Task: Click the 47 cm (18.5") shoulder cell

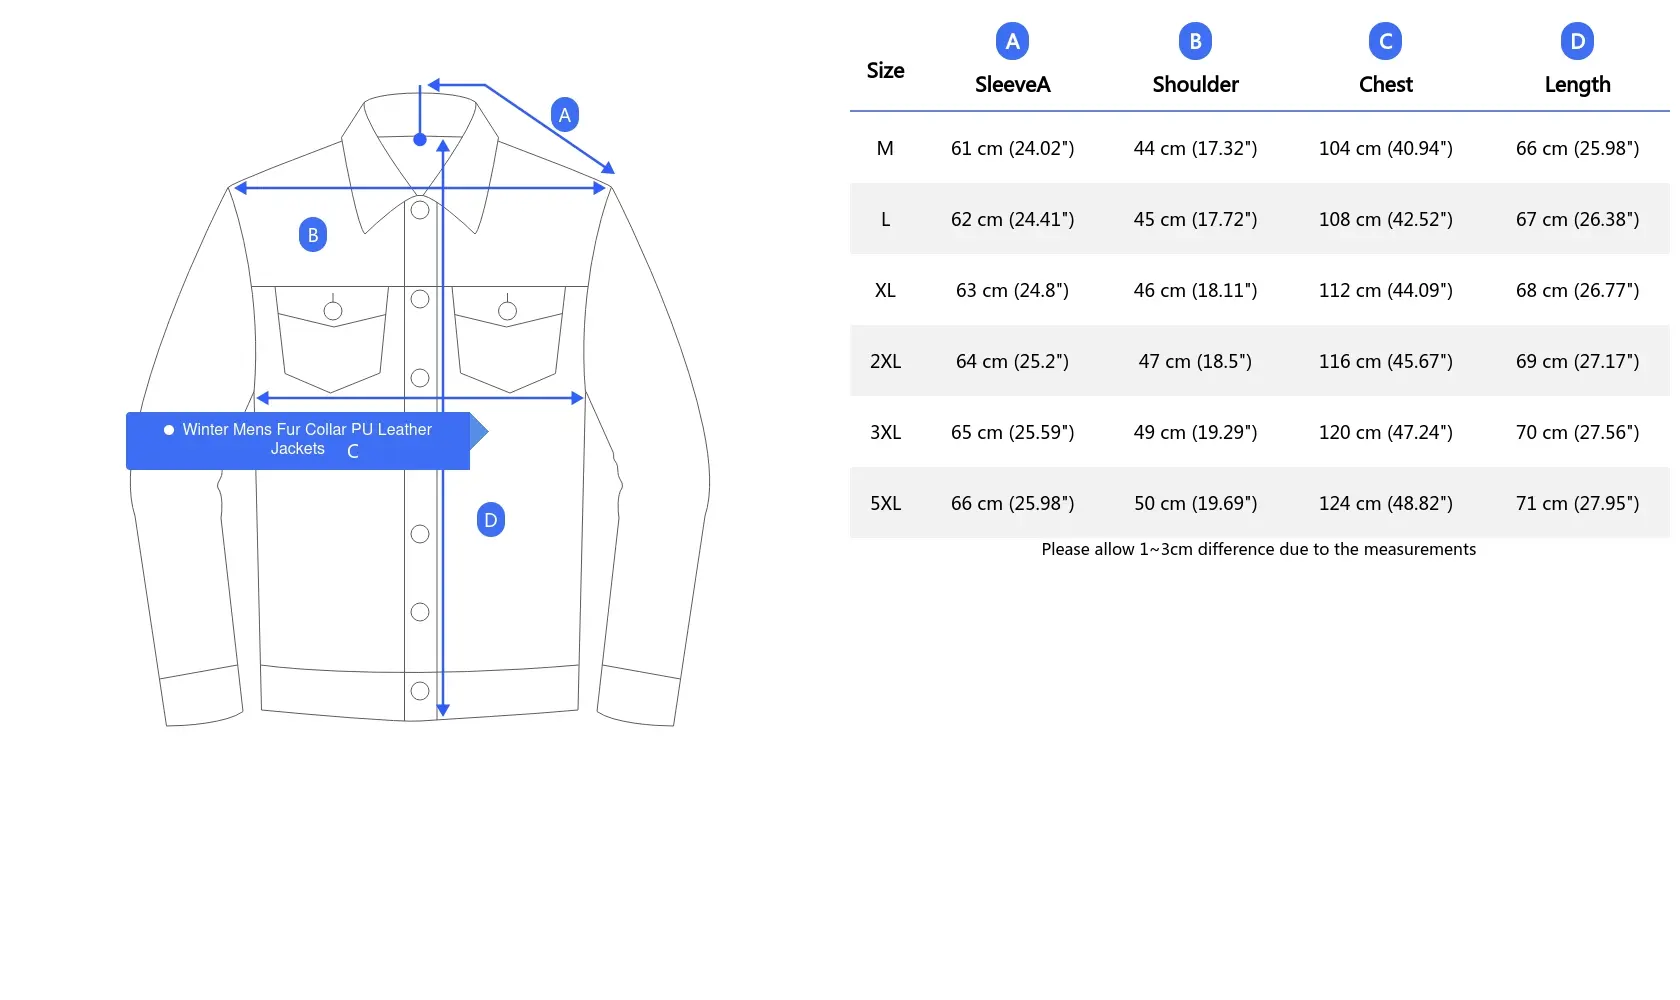Action: [x=1195, y=361]
